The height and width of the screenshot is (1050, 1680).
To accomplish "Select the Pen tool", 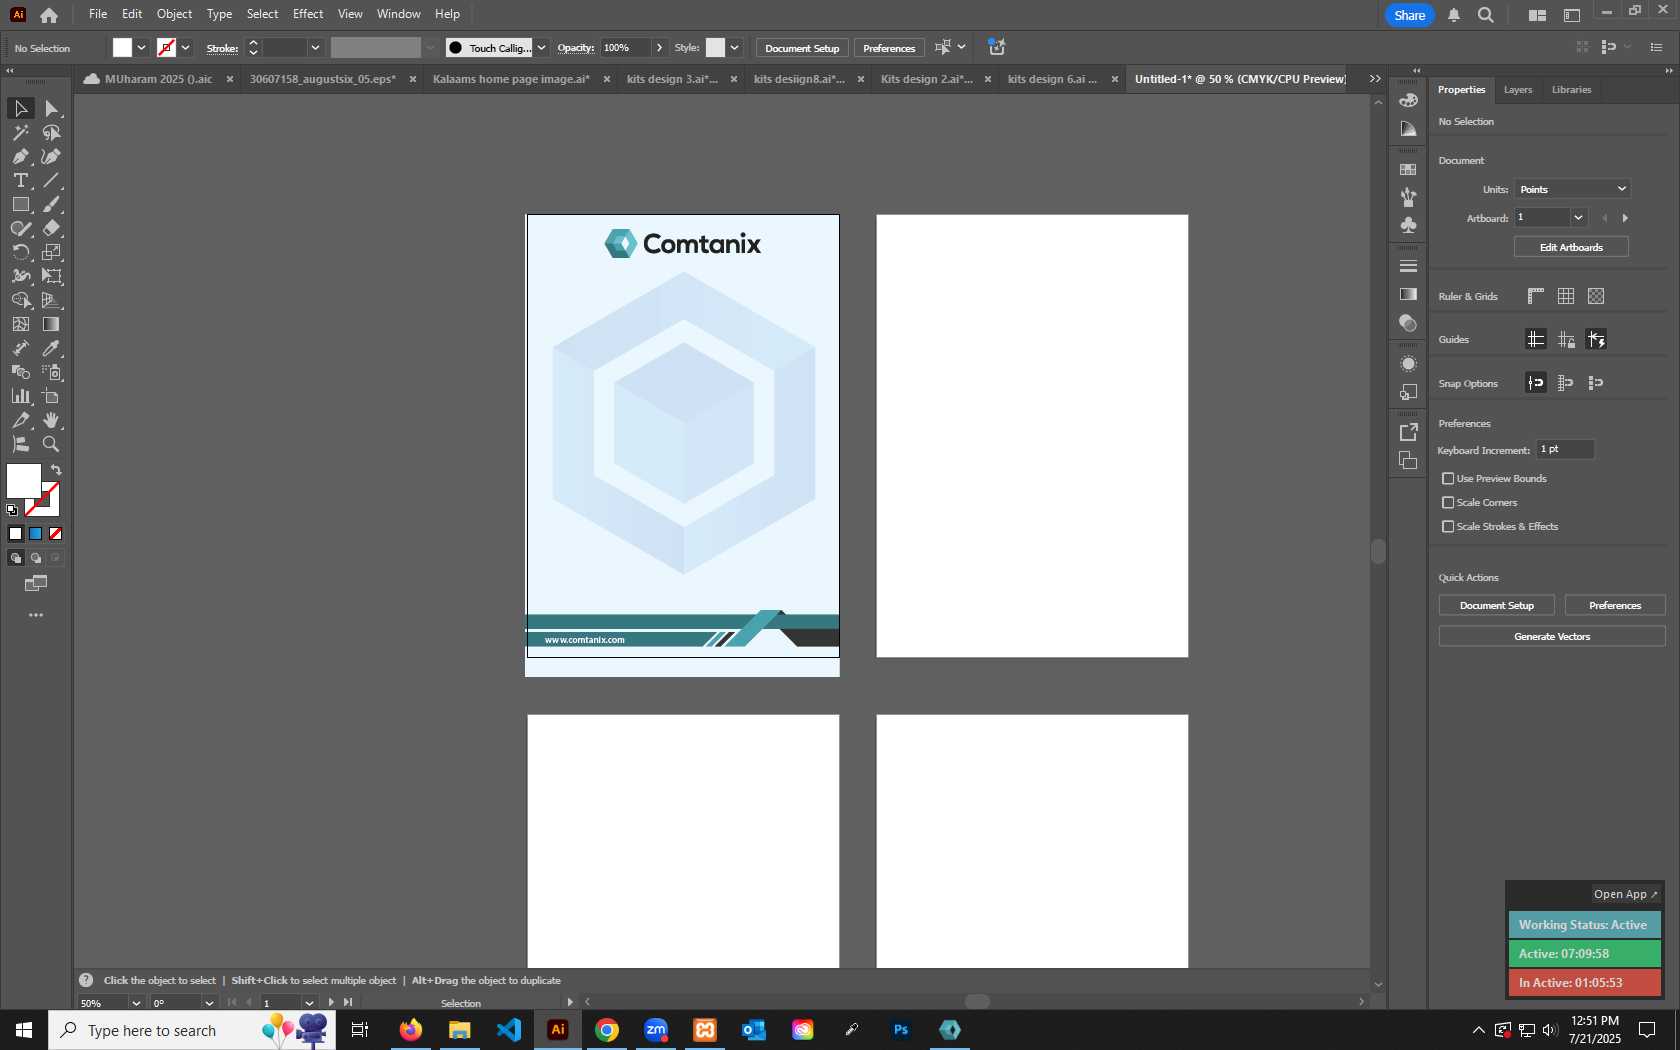I will pos(20,156).
